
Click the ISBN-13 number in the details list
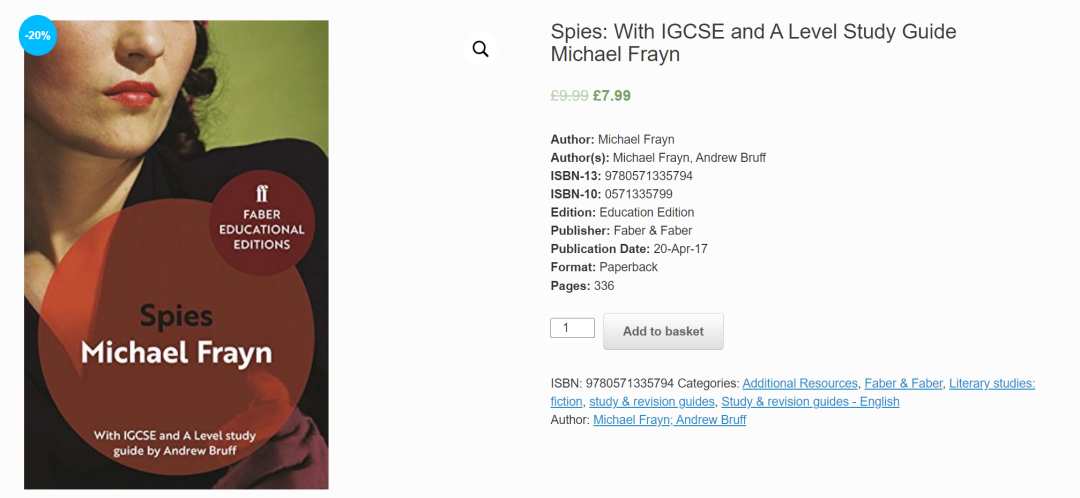648,176
